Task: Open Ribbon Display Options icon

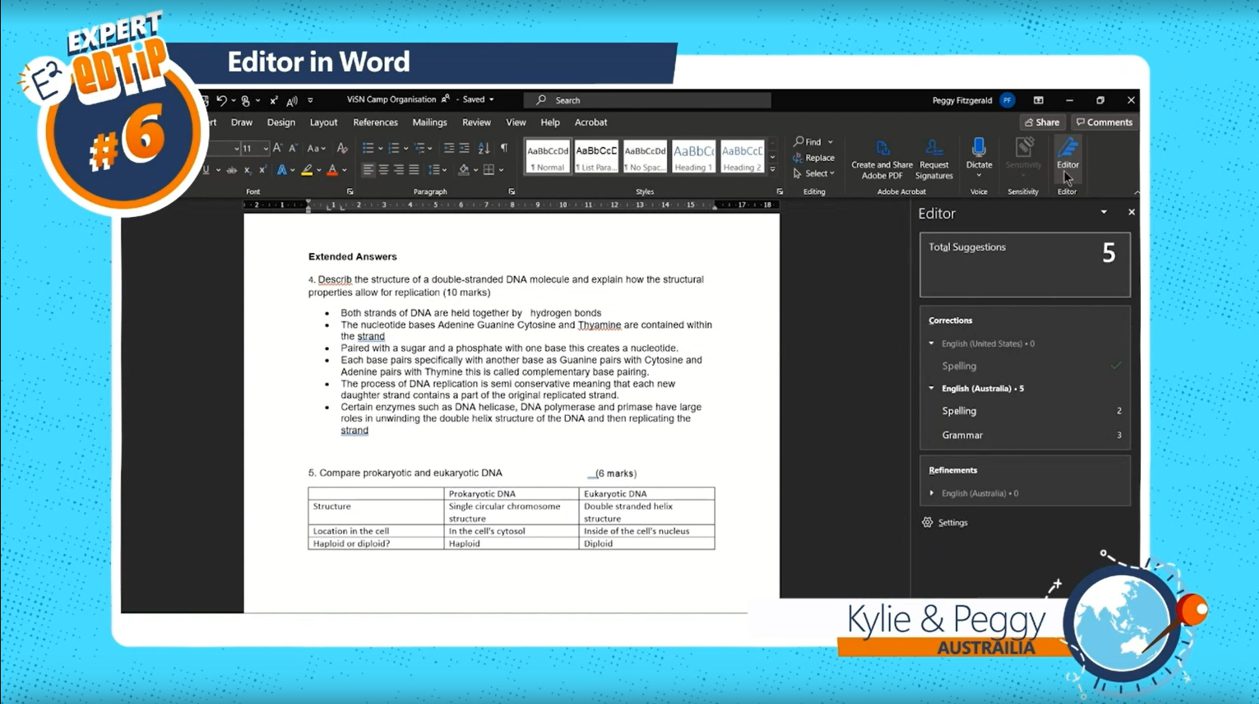Action: tap(1038, 100)
